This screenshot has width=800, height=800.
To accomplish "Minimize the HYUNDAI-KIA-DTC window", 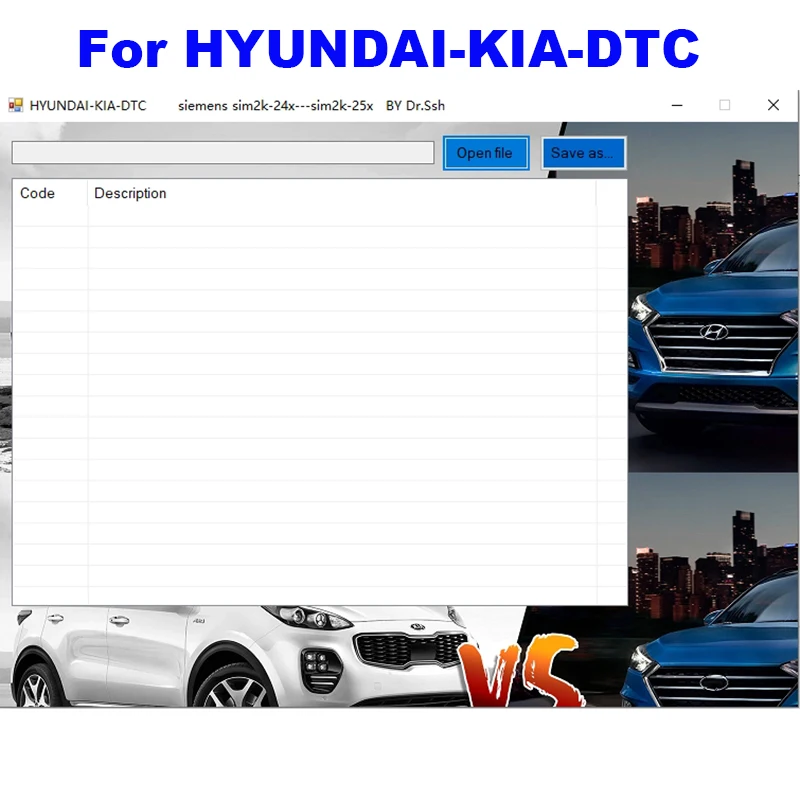I will pyautogui.click(x=678, y=105).
